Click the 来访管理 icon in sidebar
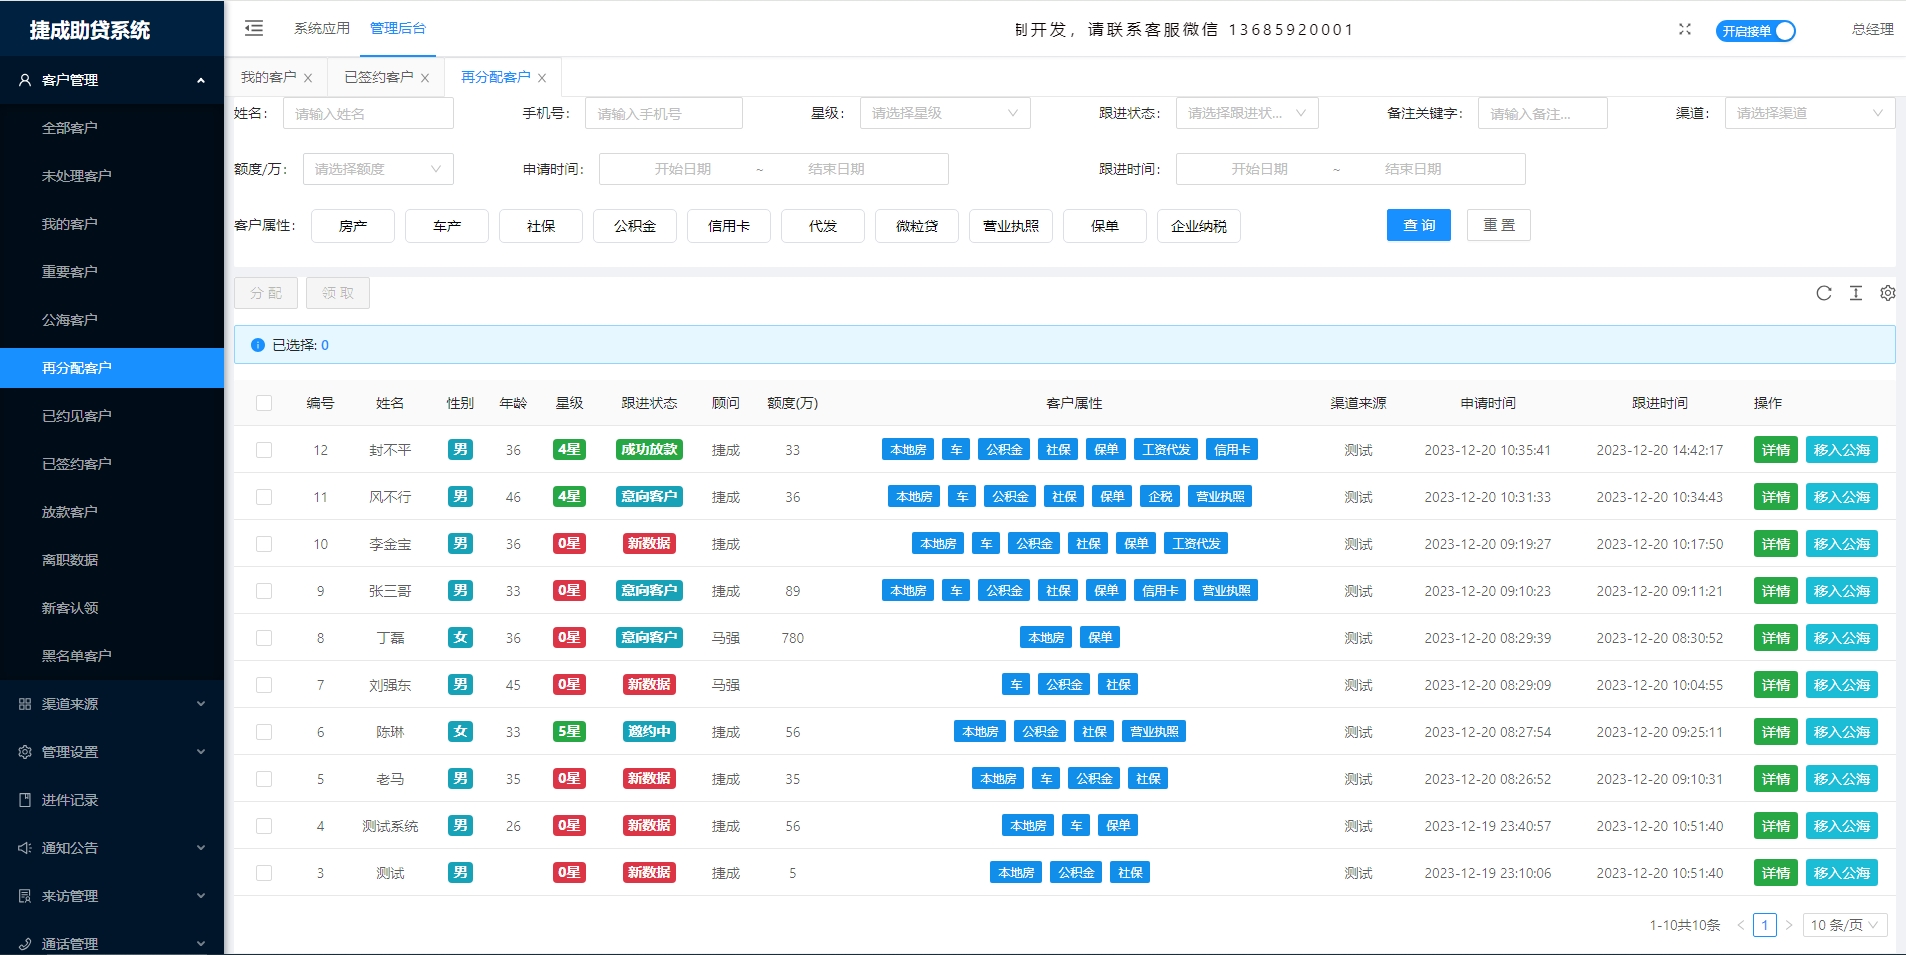This screenshot has width=1906, height=955. pos(25,896)
